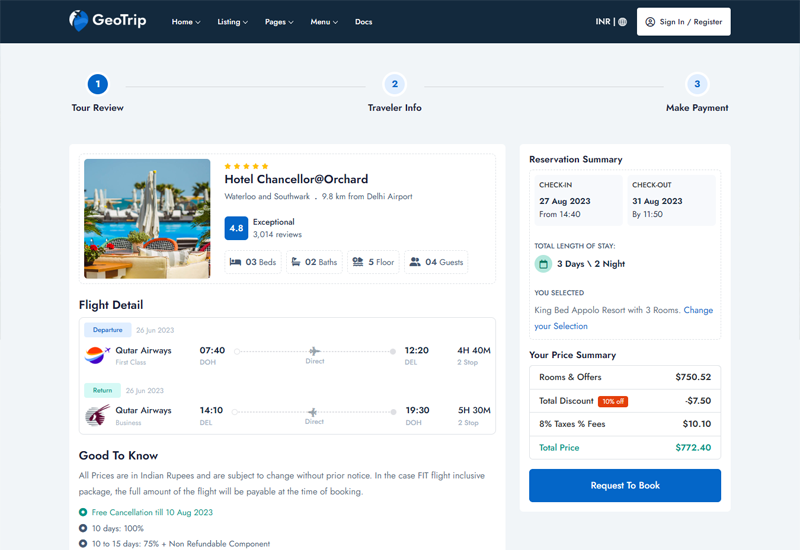800x550 pixels.
Task: Go to step 2 Traveler Info
Action: pyautogui.click(x=395, y=85)
